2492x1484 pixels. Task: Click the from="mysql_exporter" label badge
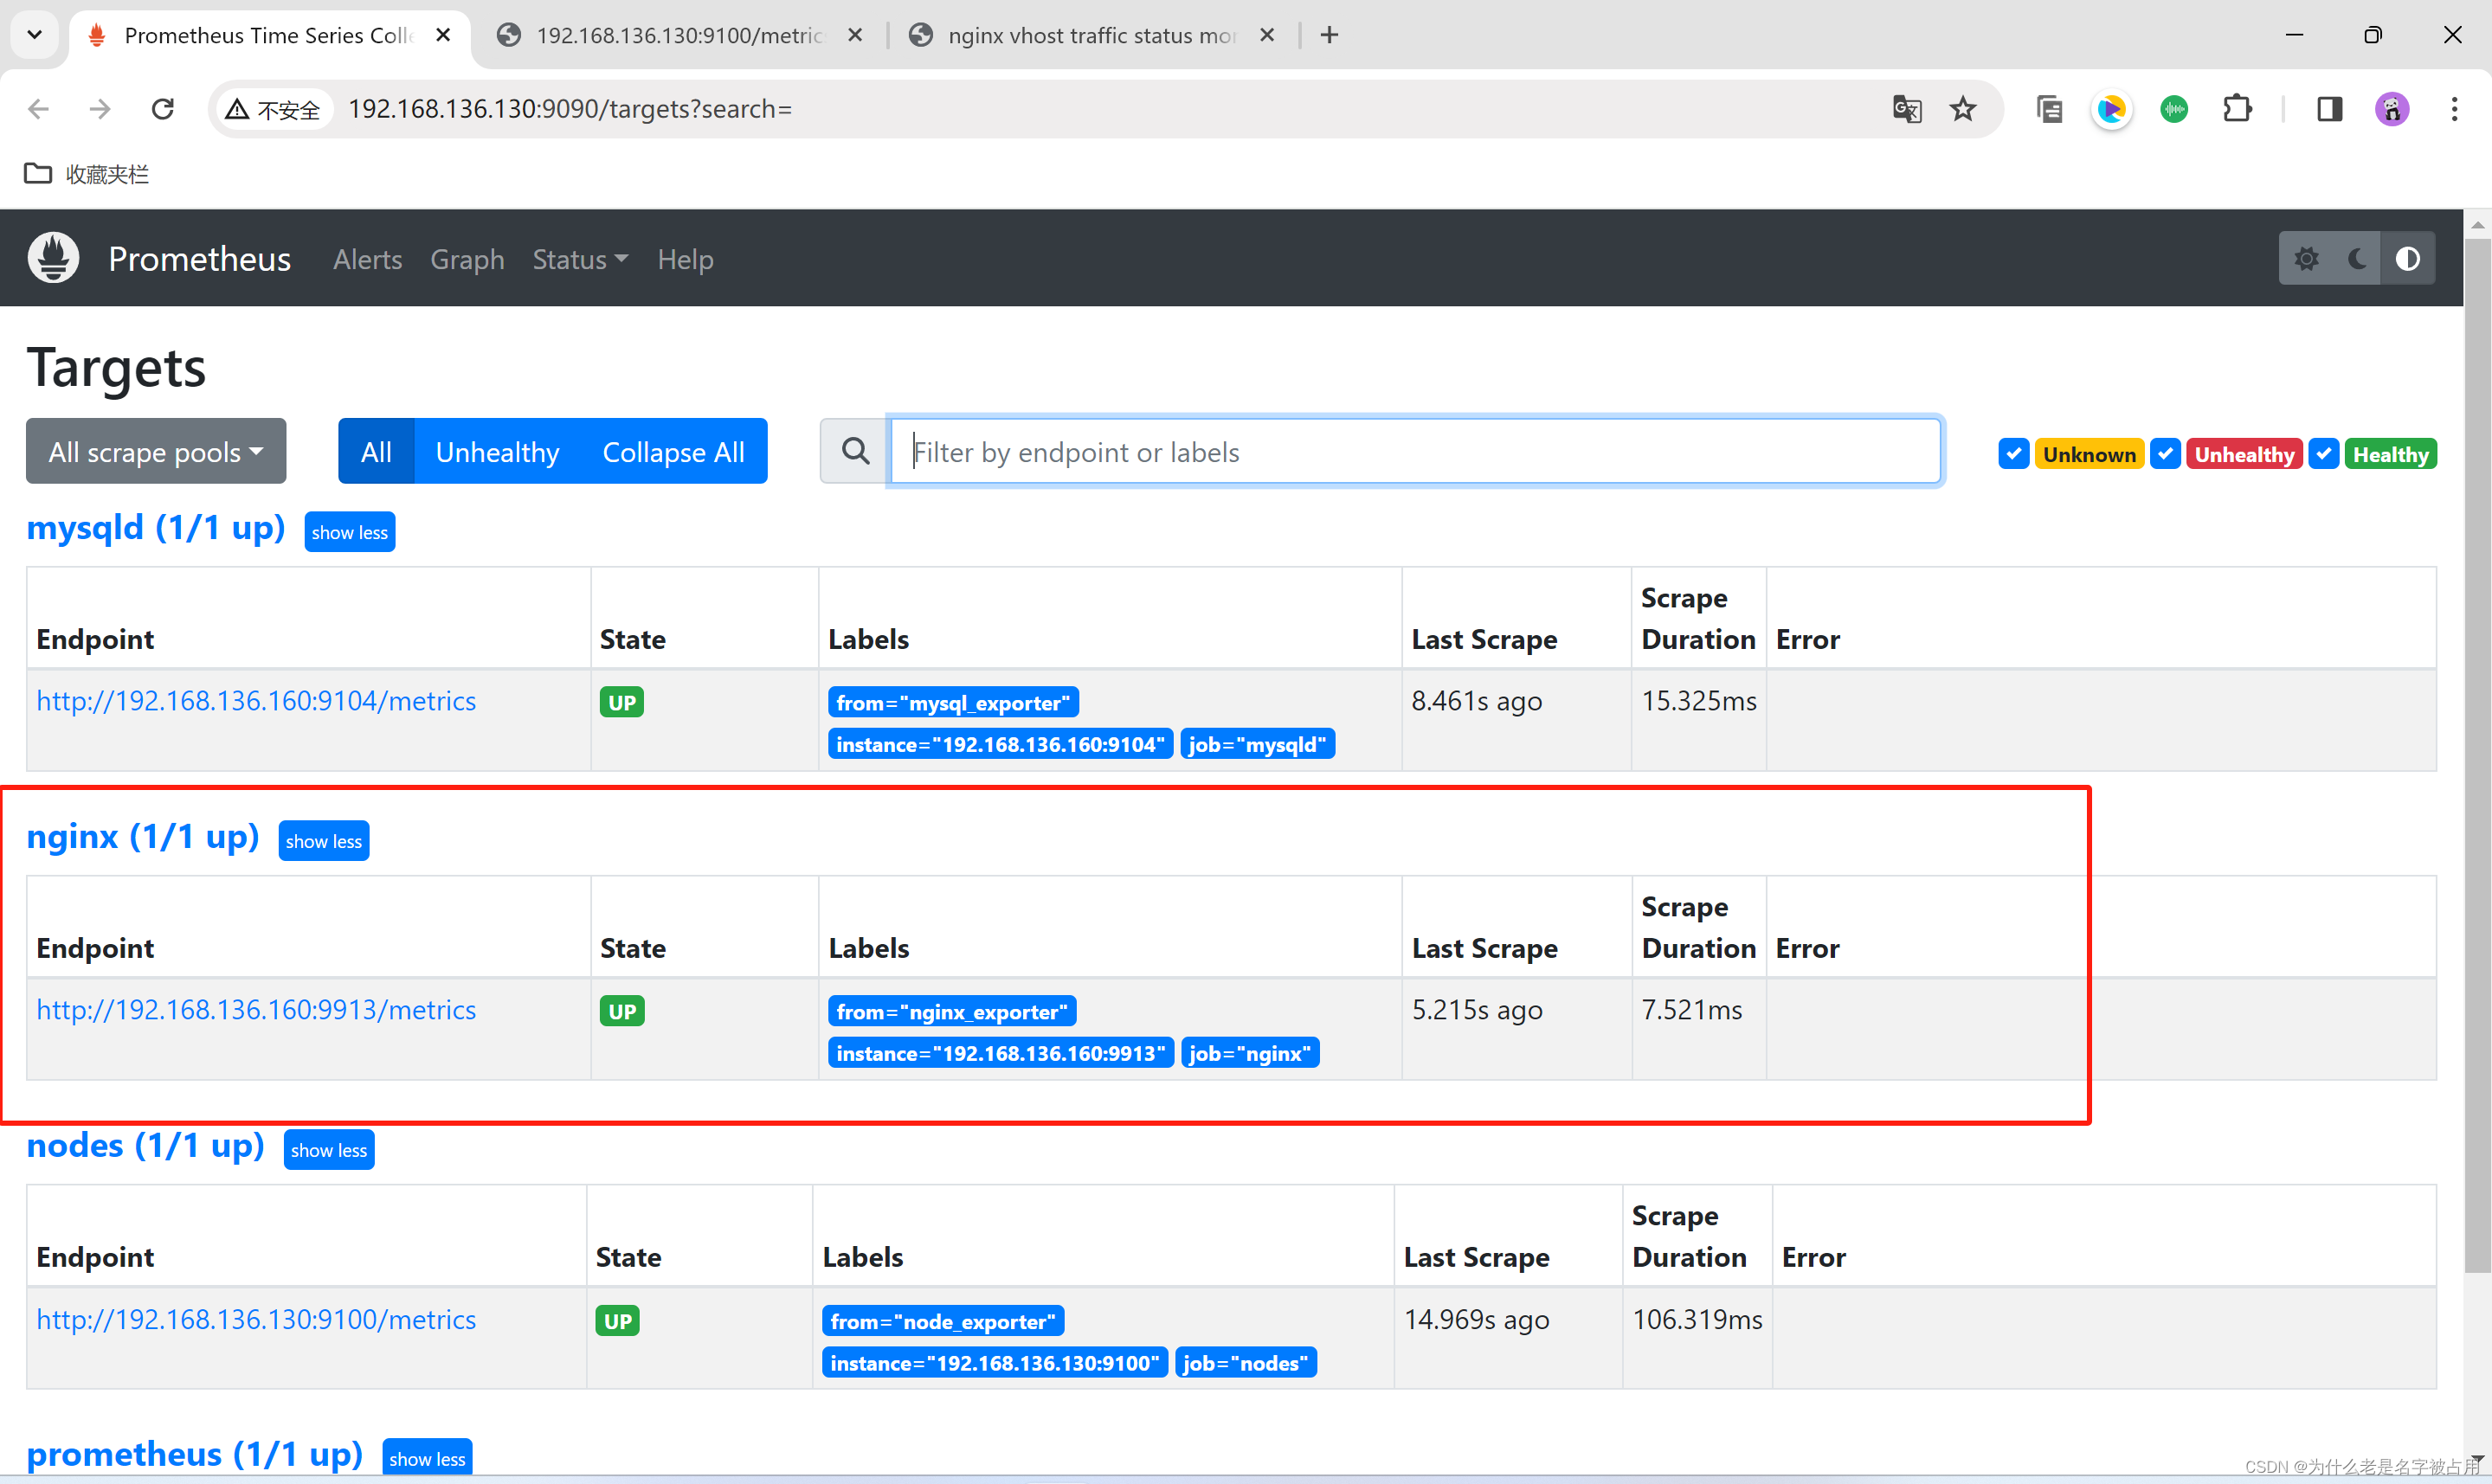953,703
